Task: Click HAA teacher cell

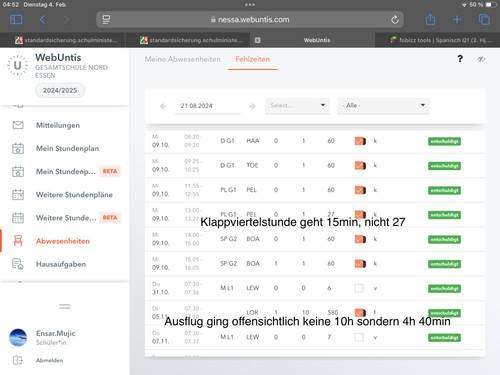Action: [253, 141]
